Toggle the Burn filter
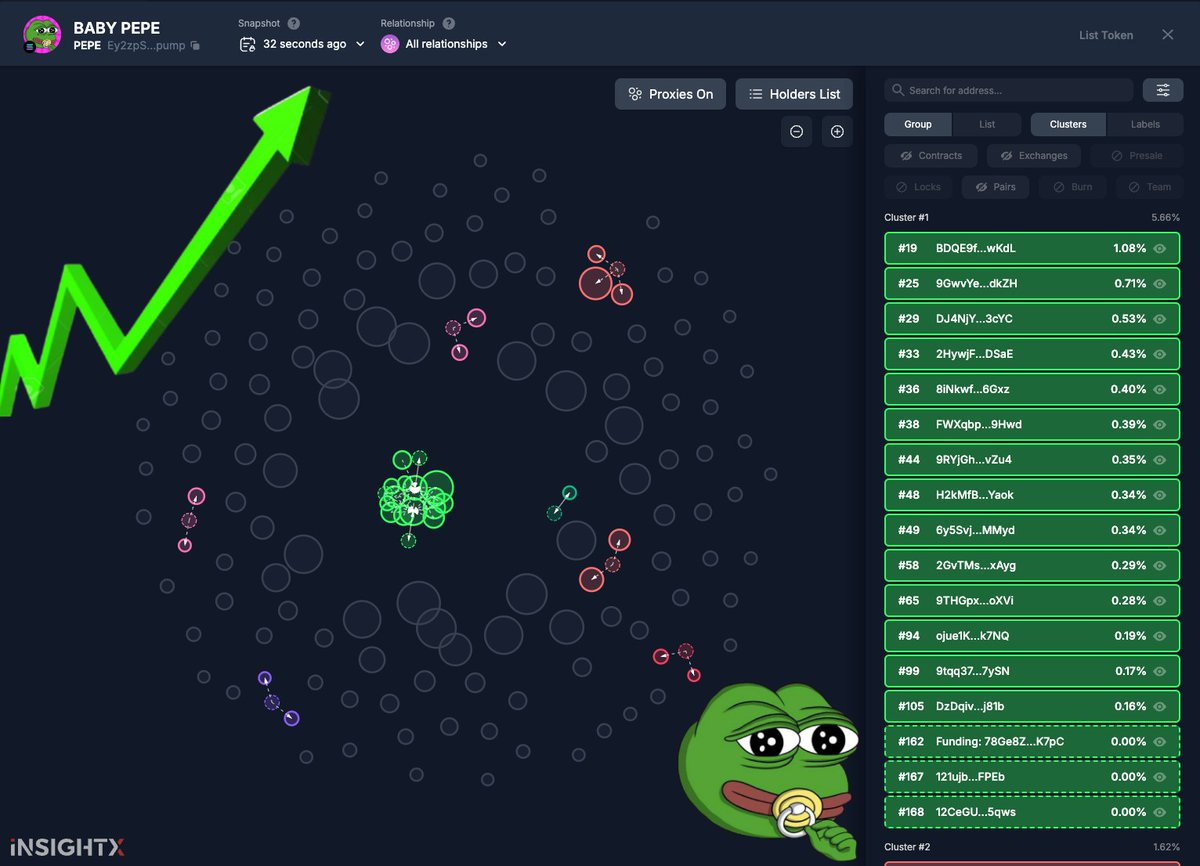The width and height of the screenshot is (1200, 866). point(1073,187)
